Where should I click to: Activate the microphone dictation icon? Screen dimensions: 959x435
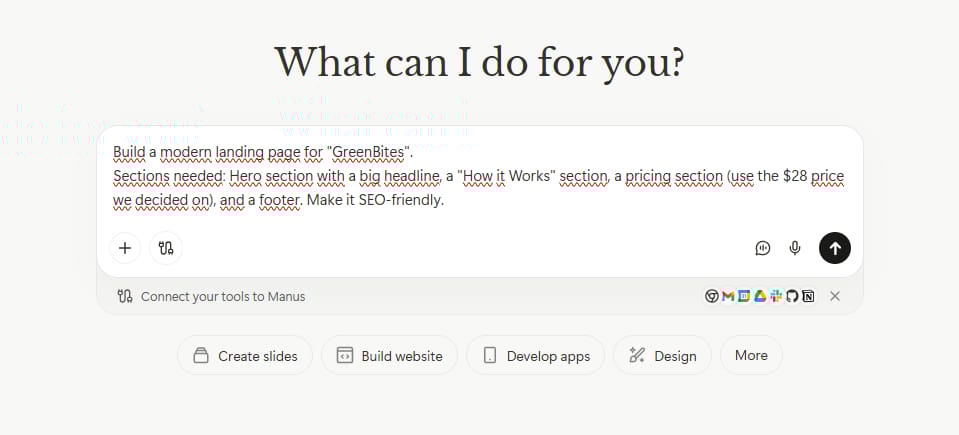[794, 248]
